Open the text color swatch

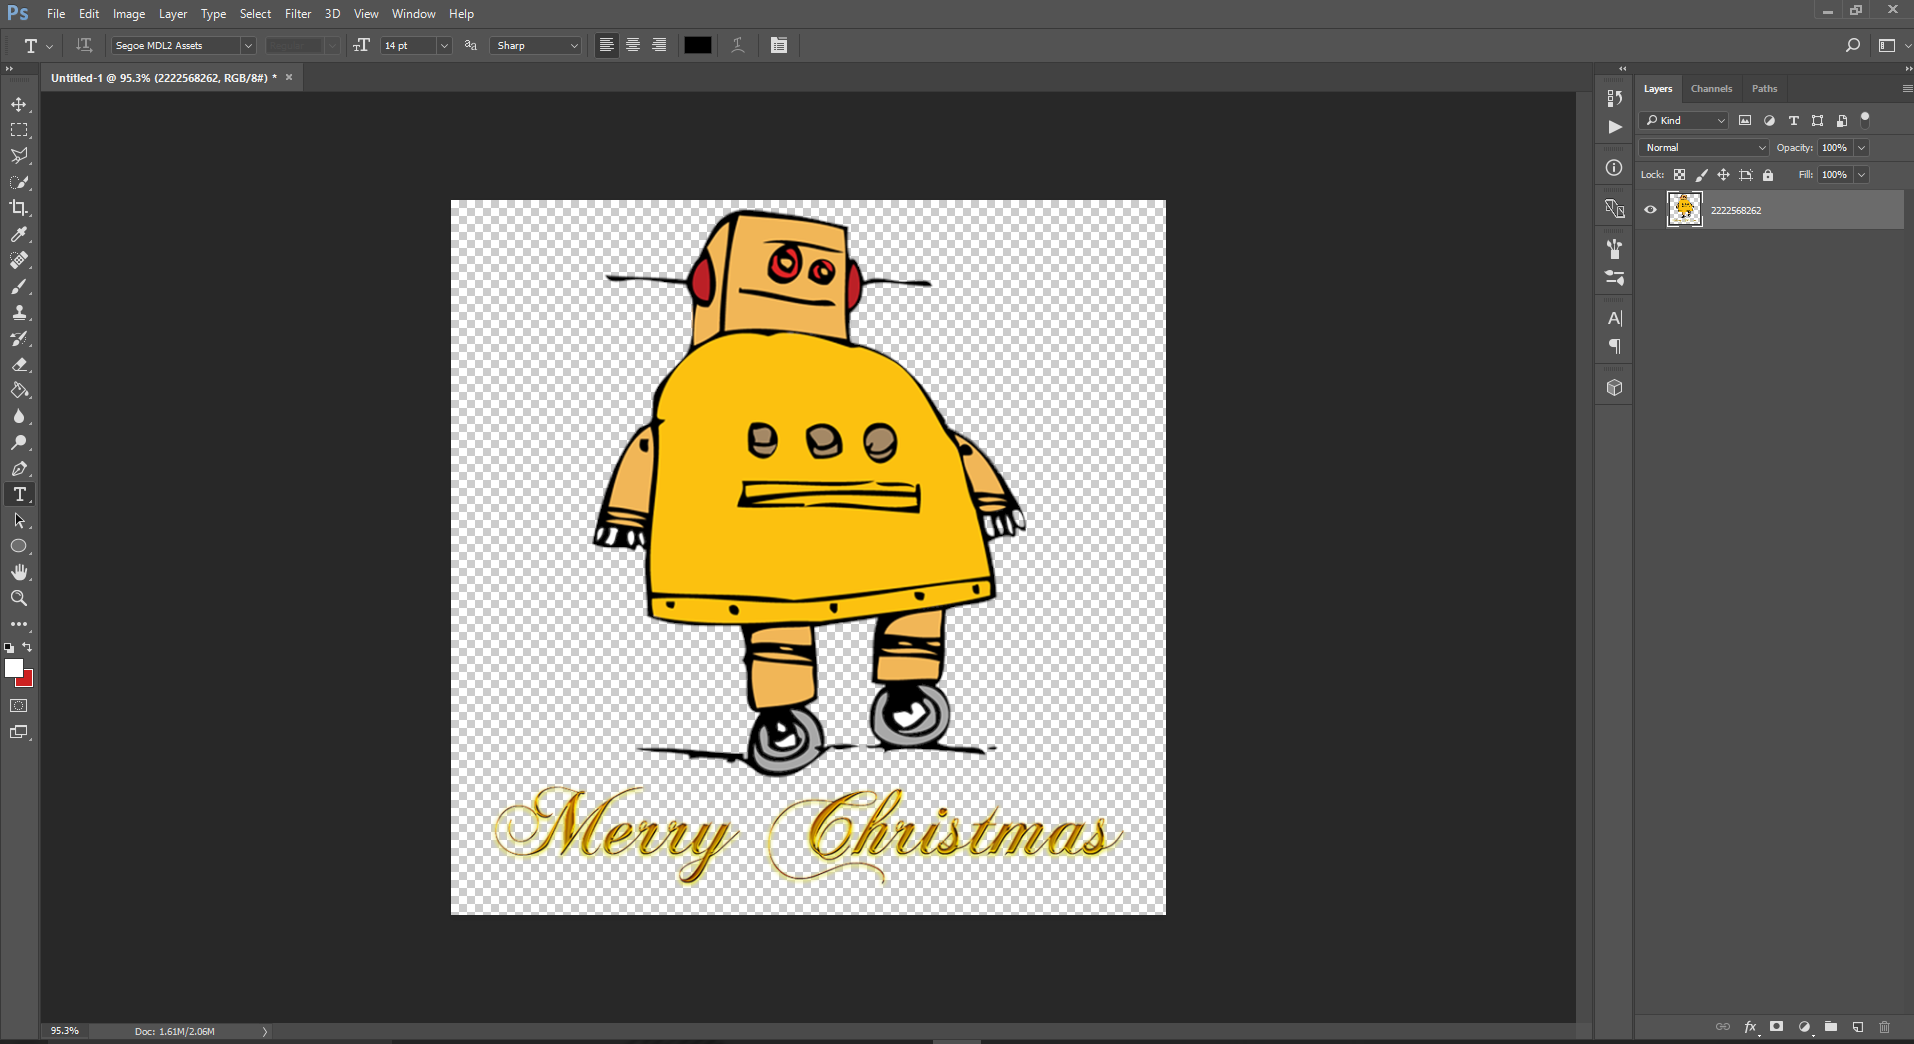697,45
